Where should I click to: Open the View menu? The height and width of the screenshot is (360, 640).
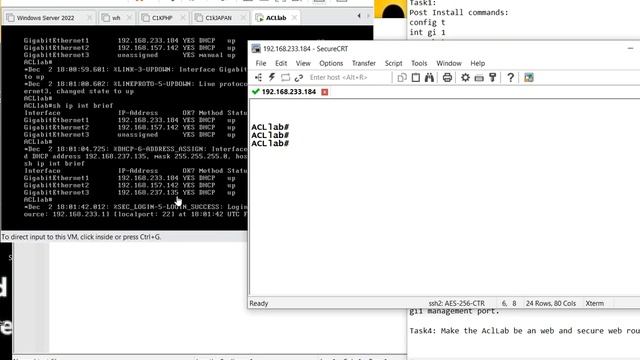pyautogui.click(x=303, y=63)
